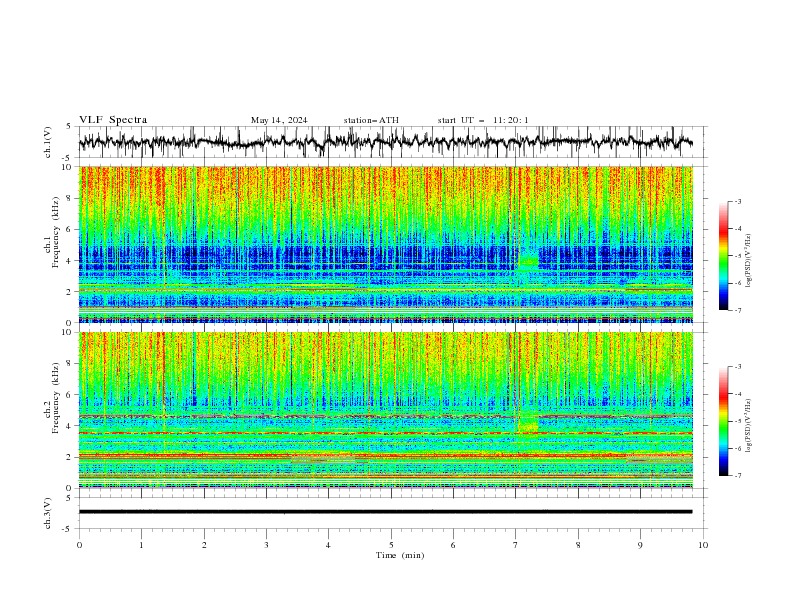The image size is (792, 612).
Task: Click the "Time (min)" x-axis label
Action: 400,555
